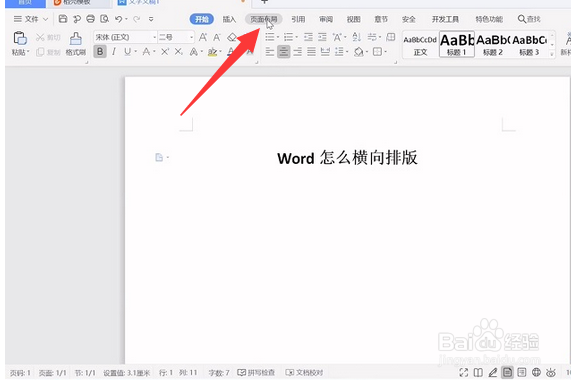Apply the 标题 1 heading style

tap(457, 44)
